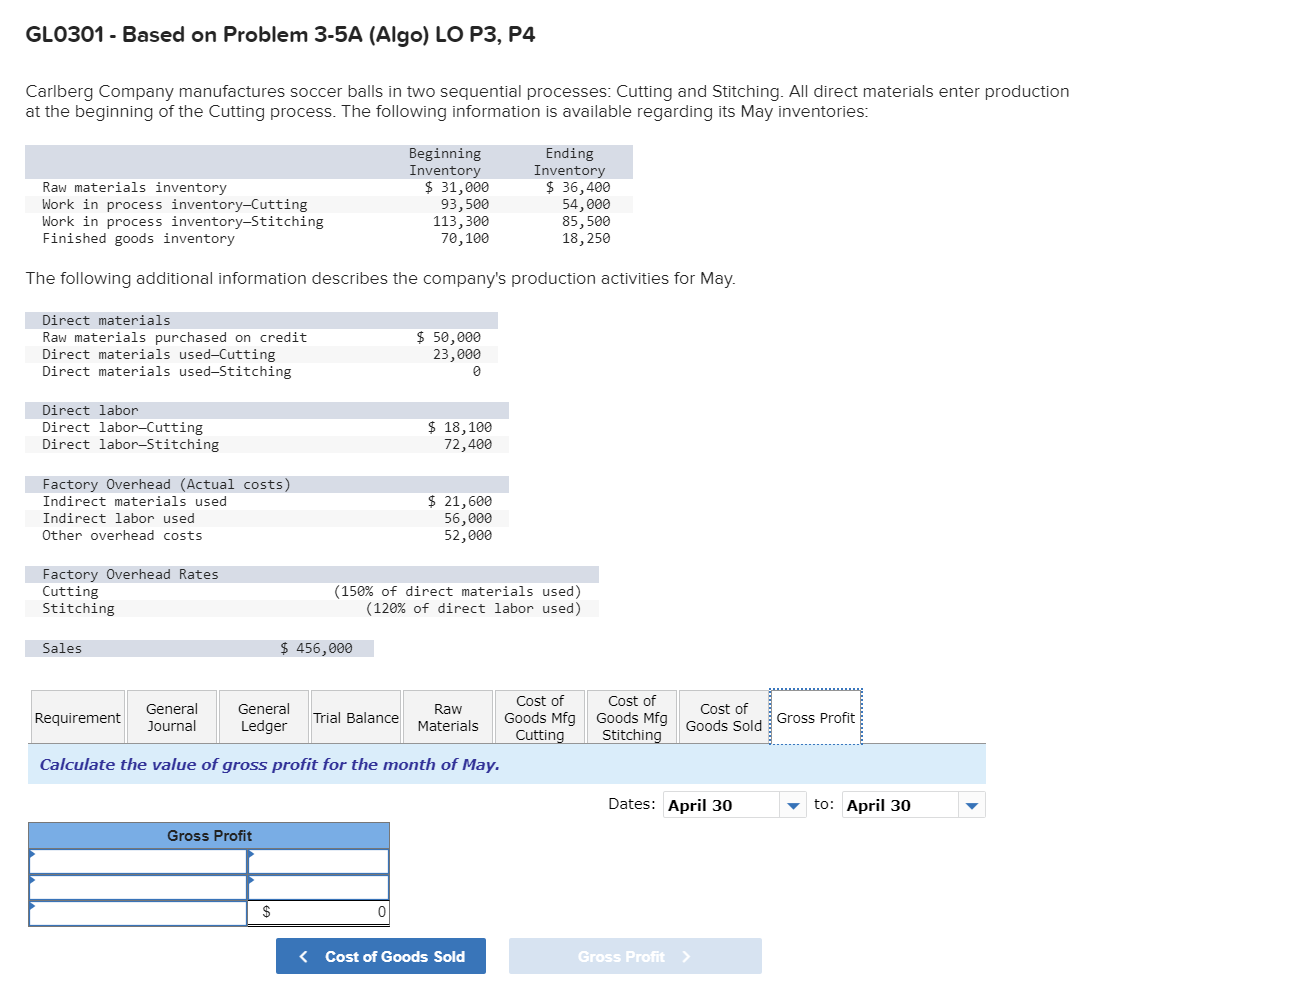Open the Cost of Goods Mfg Cutting tab
Viewport: 1312px width, 1008px height.
539,716
